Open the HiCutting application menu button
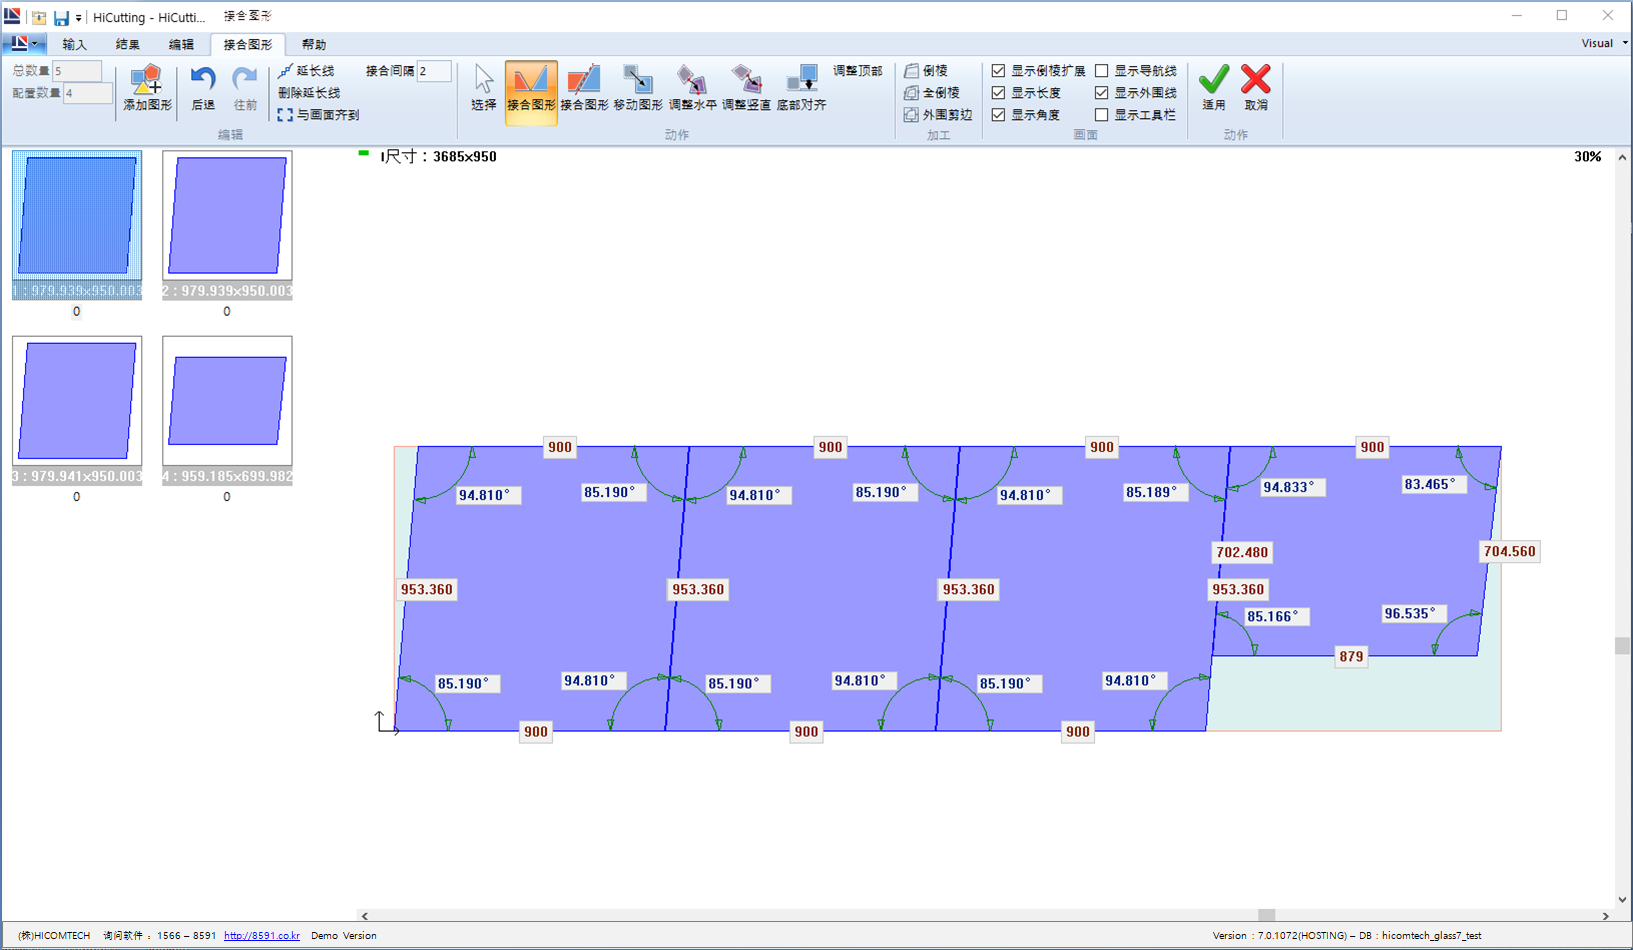The height and width of the screenshot is (950, 1633). 22,44
